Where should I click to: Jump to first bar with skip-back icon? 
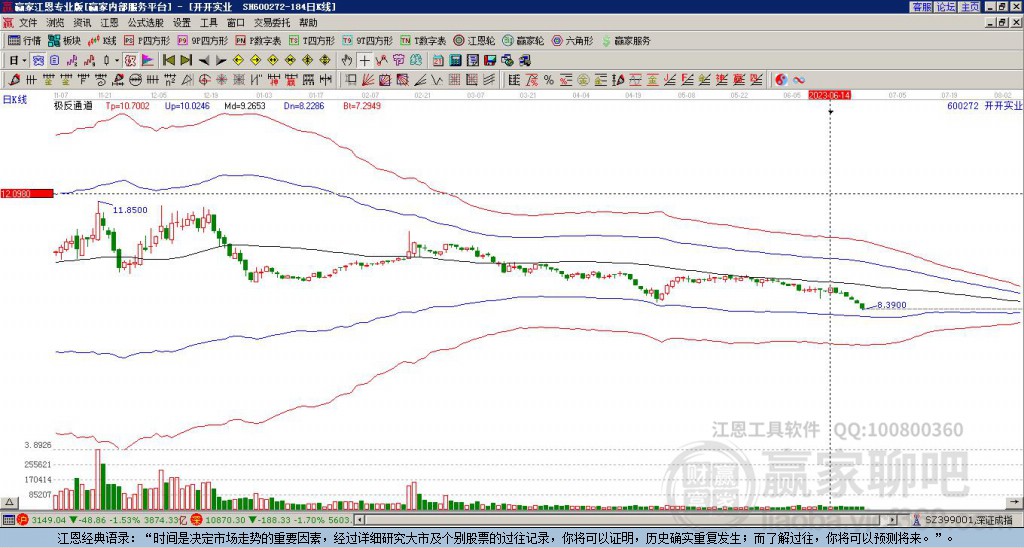[x=168, y=61]
